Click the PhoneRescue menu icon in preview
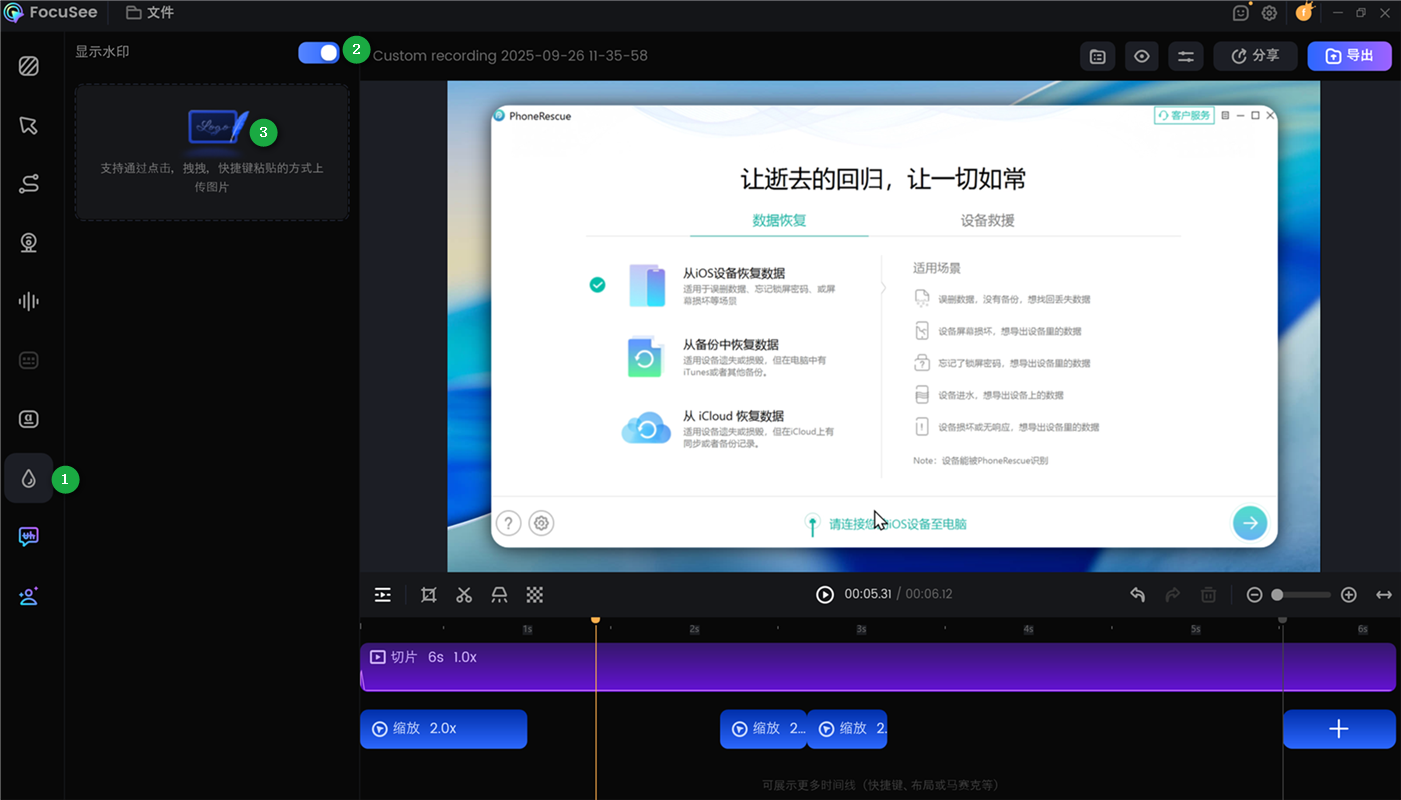The image size is (1401, 800). [1225, 116]
